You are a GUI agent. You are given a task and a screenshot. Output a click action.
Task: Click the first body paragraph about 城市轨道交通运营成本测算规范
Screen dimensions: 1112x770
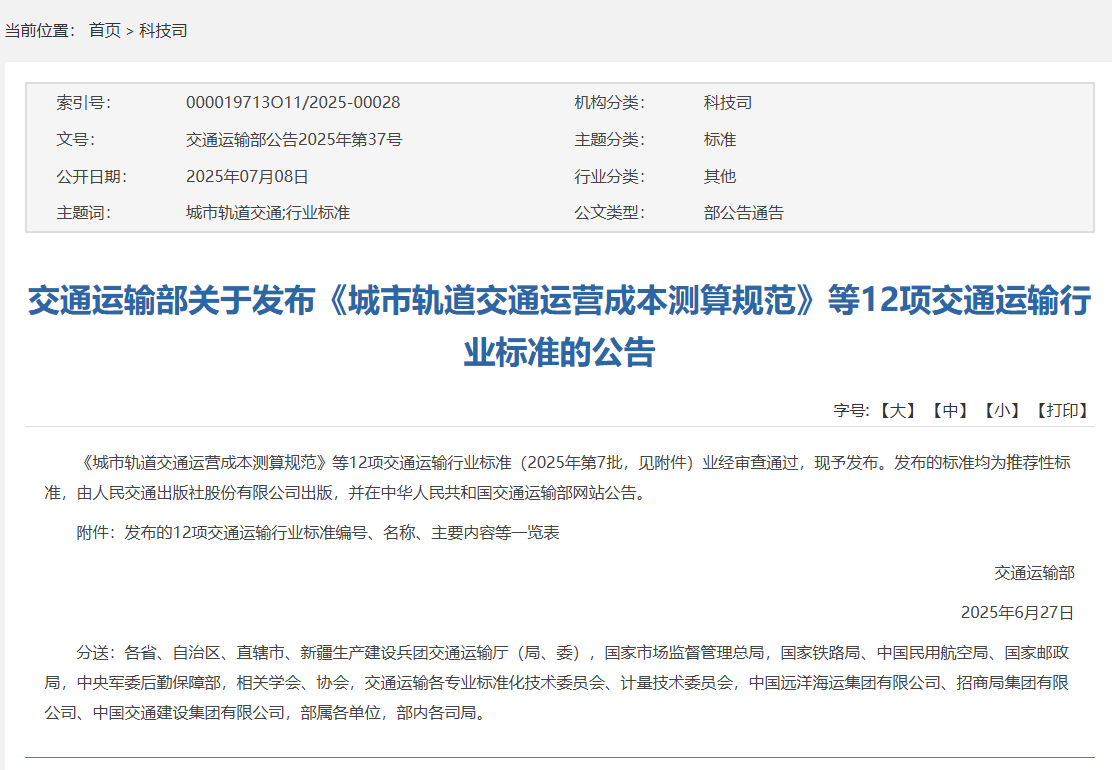(x=557, y=477)
